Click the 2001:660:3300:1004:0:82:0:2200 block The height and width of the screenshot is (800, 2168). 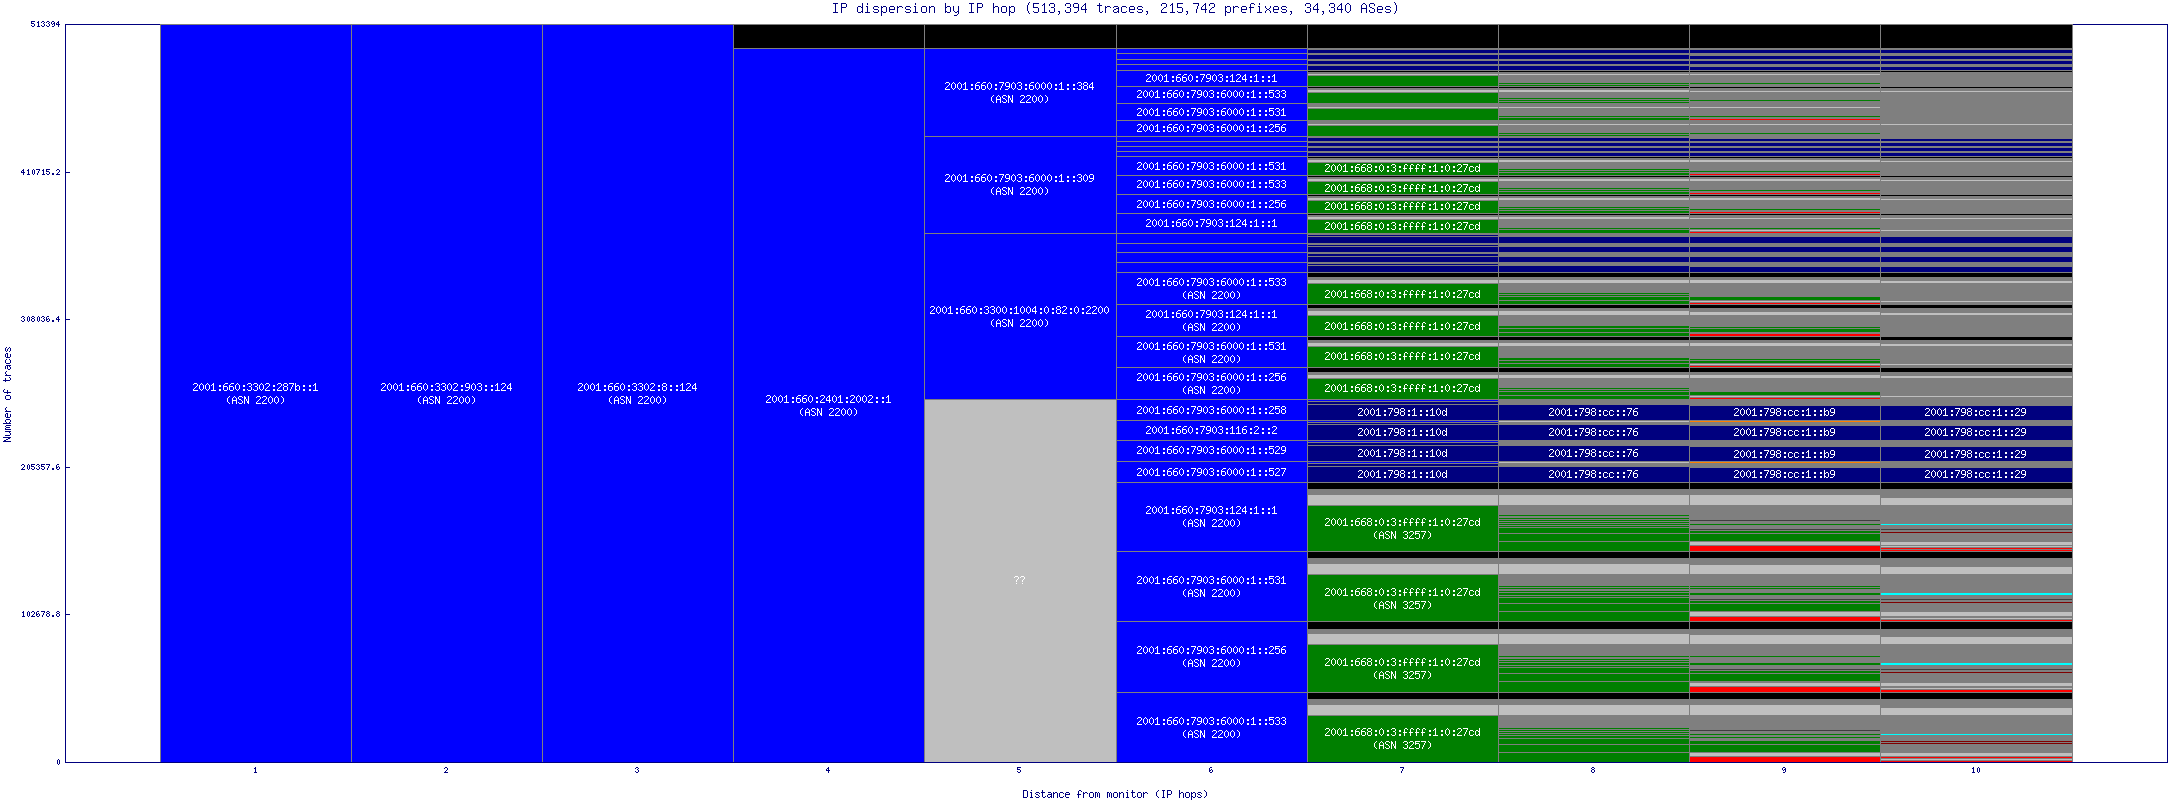click(x=1019, y=316)
